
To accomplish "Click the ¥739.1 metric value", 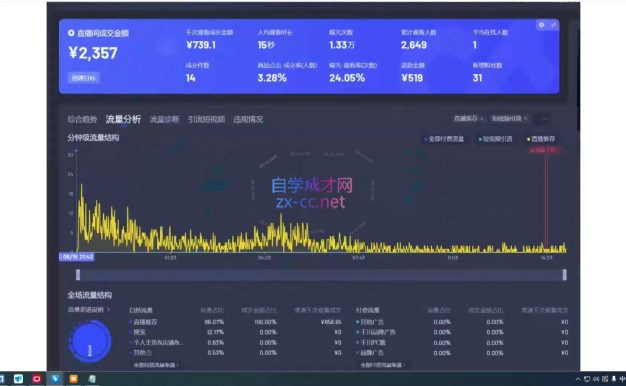I will click(201, 45).
